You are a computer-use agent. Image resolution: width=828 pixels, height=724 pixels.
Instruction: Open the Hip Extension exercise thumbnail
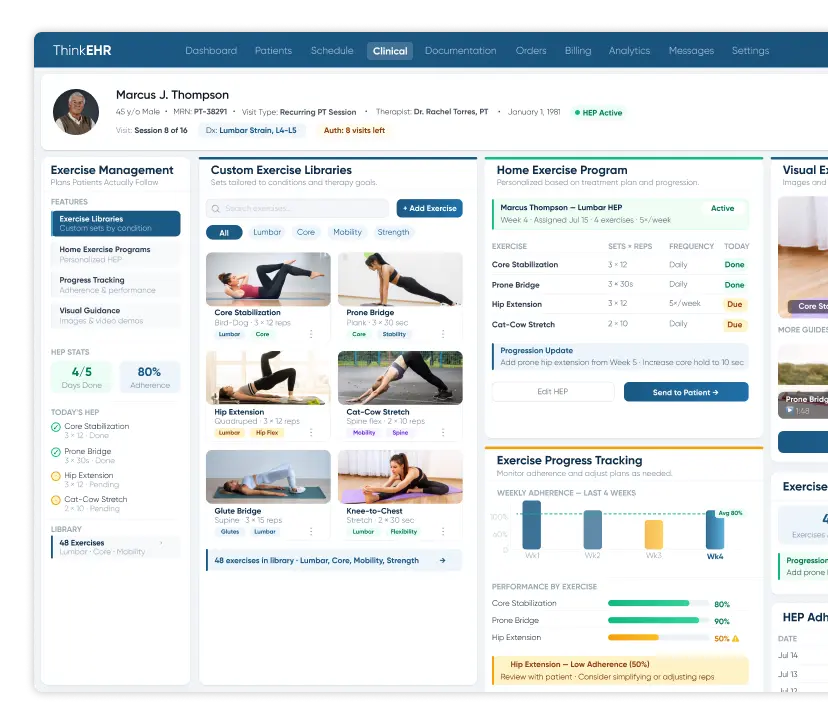pyautogui.click(x=268, y=378)
